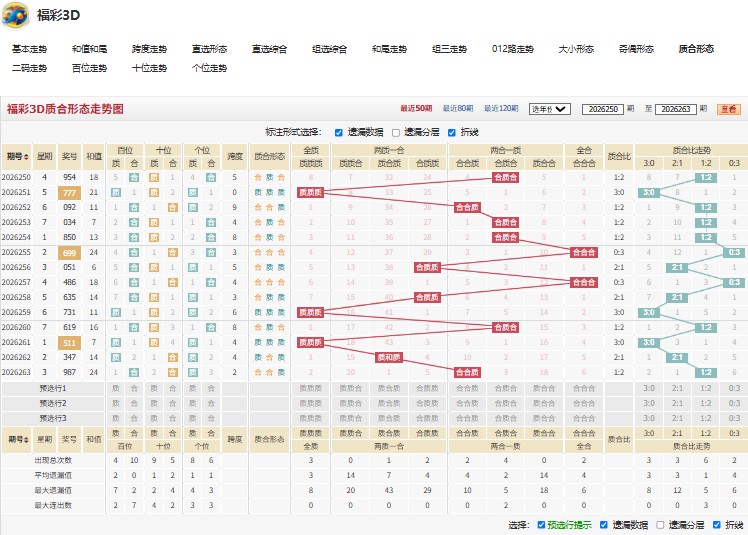Sort by 期号 column header arrow
The image size is (748, 535).
26,157
